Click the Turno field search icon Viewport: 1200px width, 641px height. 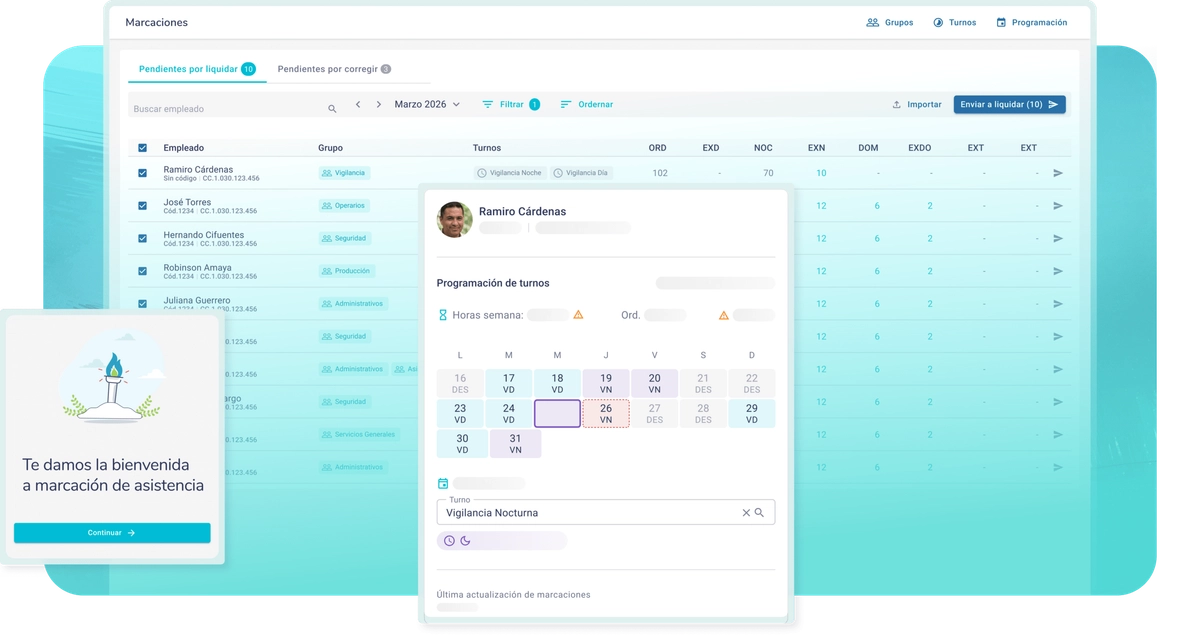coord(759,513)
